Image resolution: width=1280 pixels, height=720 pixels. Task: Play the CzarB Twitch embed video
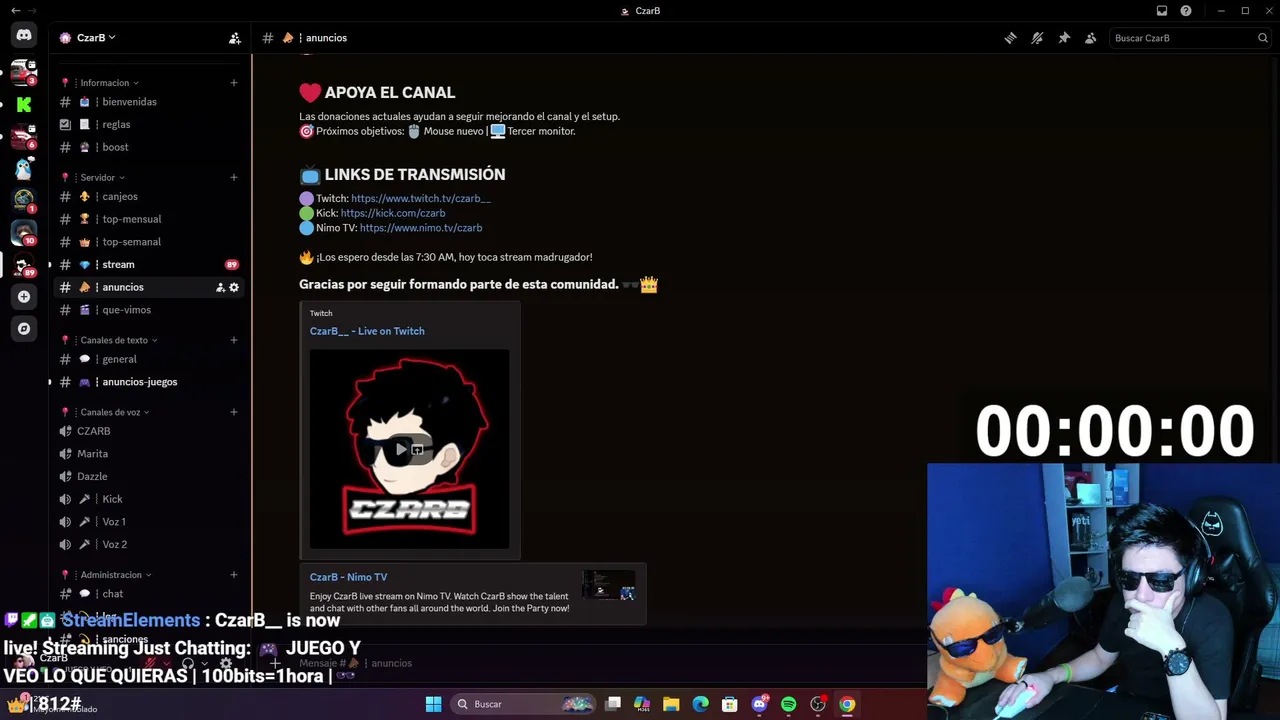(x=401, y=449)
